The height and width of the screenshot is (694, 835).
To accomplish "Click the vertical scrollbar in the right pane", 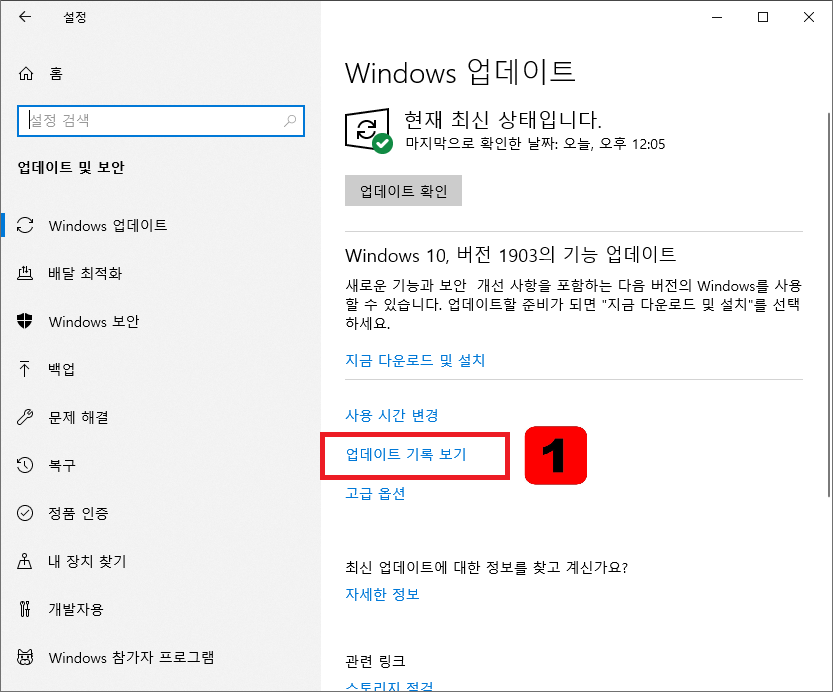I will 829,305.
